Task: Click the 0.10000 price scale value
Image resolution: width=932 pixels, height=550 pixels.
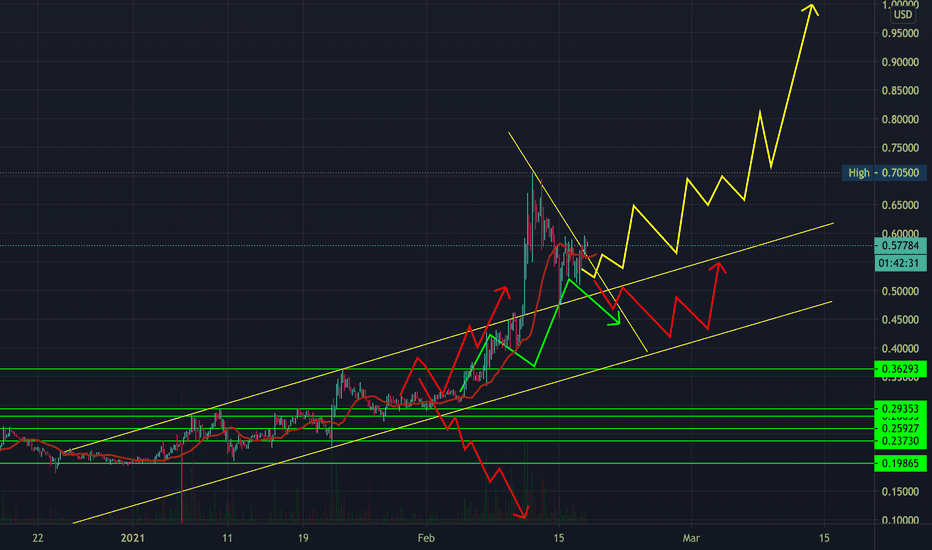Action: click(x=900, y=520)
